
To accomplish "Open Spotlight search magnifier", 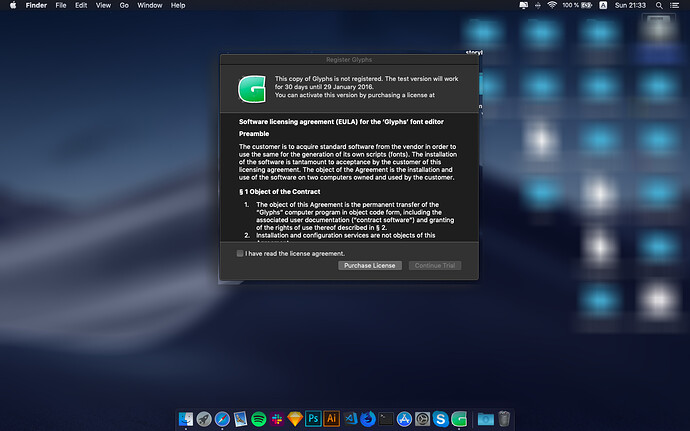I will pyautogui.click(x=659, y=5).
